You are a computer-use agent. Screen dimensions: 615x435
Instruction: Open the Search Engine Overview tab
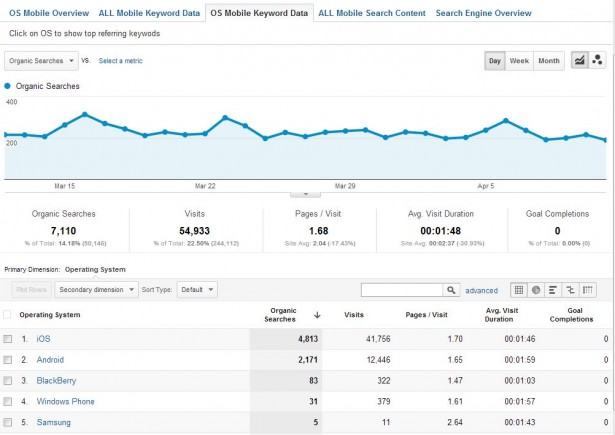[x=484, y=13]
